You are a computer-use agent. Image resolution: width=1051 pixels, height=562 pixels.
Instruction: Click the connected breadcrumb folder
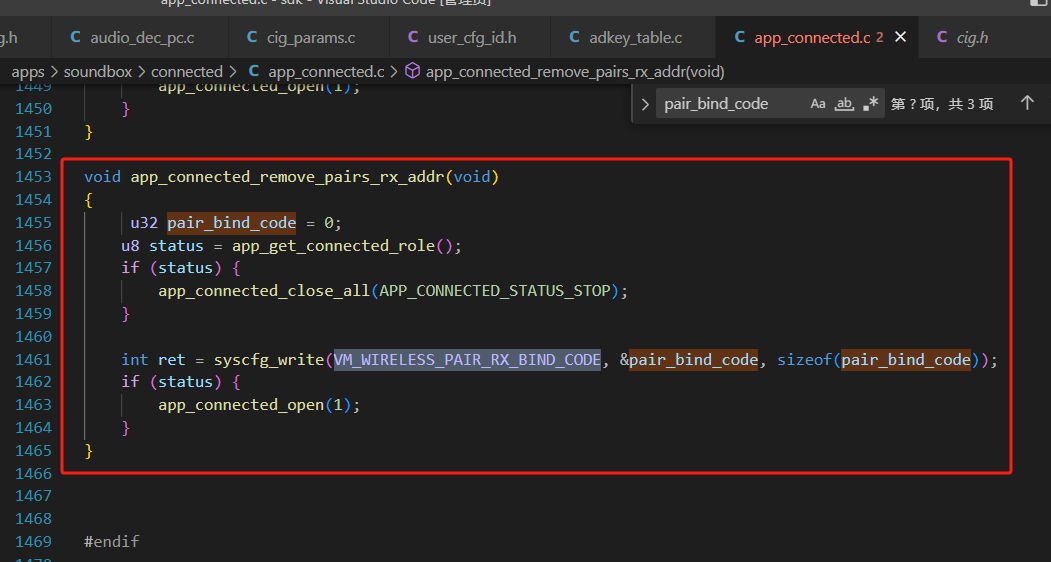186,72
